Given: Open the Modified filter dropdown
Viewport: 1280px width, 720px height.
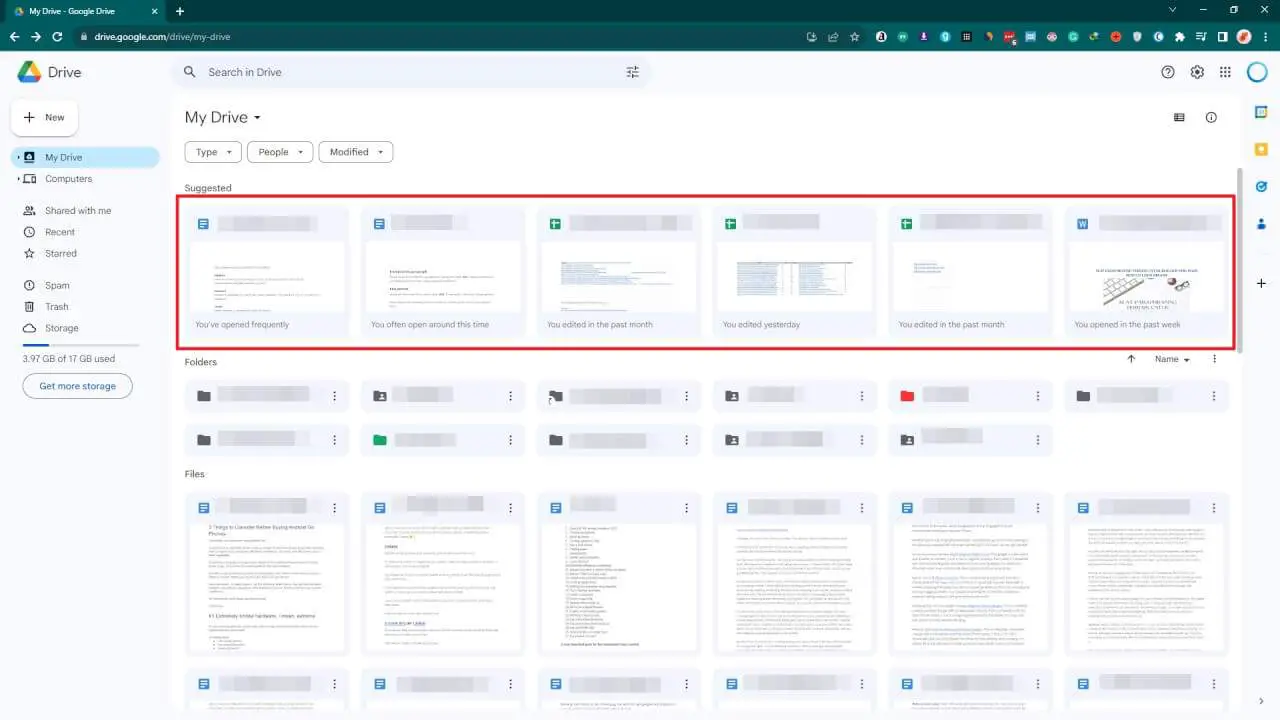Looking at the screenshot, I should click(355, 151).
